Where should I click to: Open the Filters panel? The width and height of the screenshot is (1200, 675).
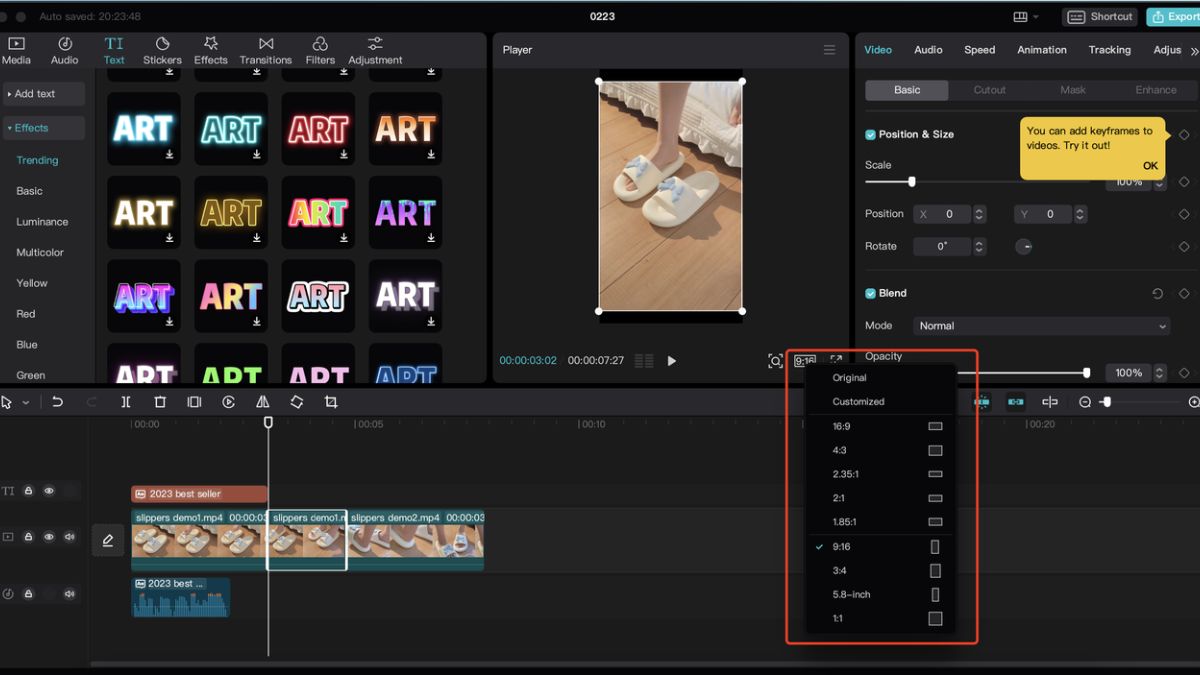[x=320, y=50]
